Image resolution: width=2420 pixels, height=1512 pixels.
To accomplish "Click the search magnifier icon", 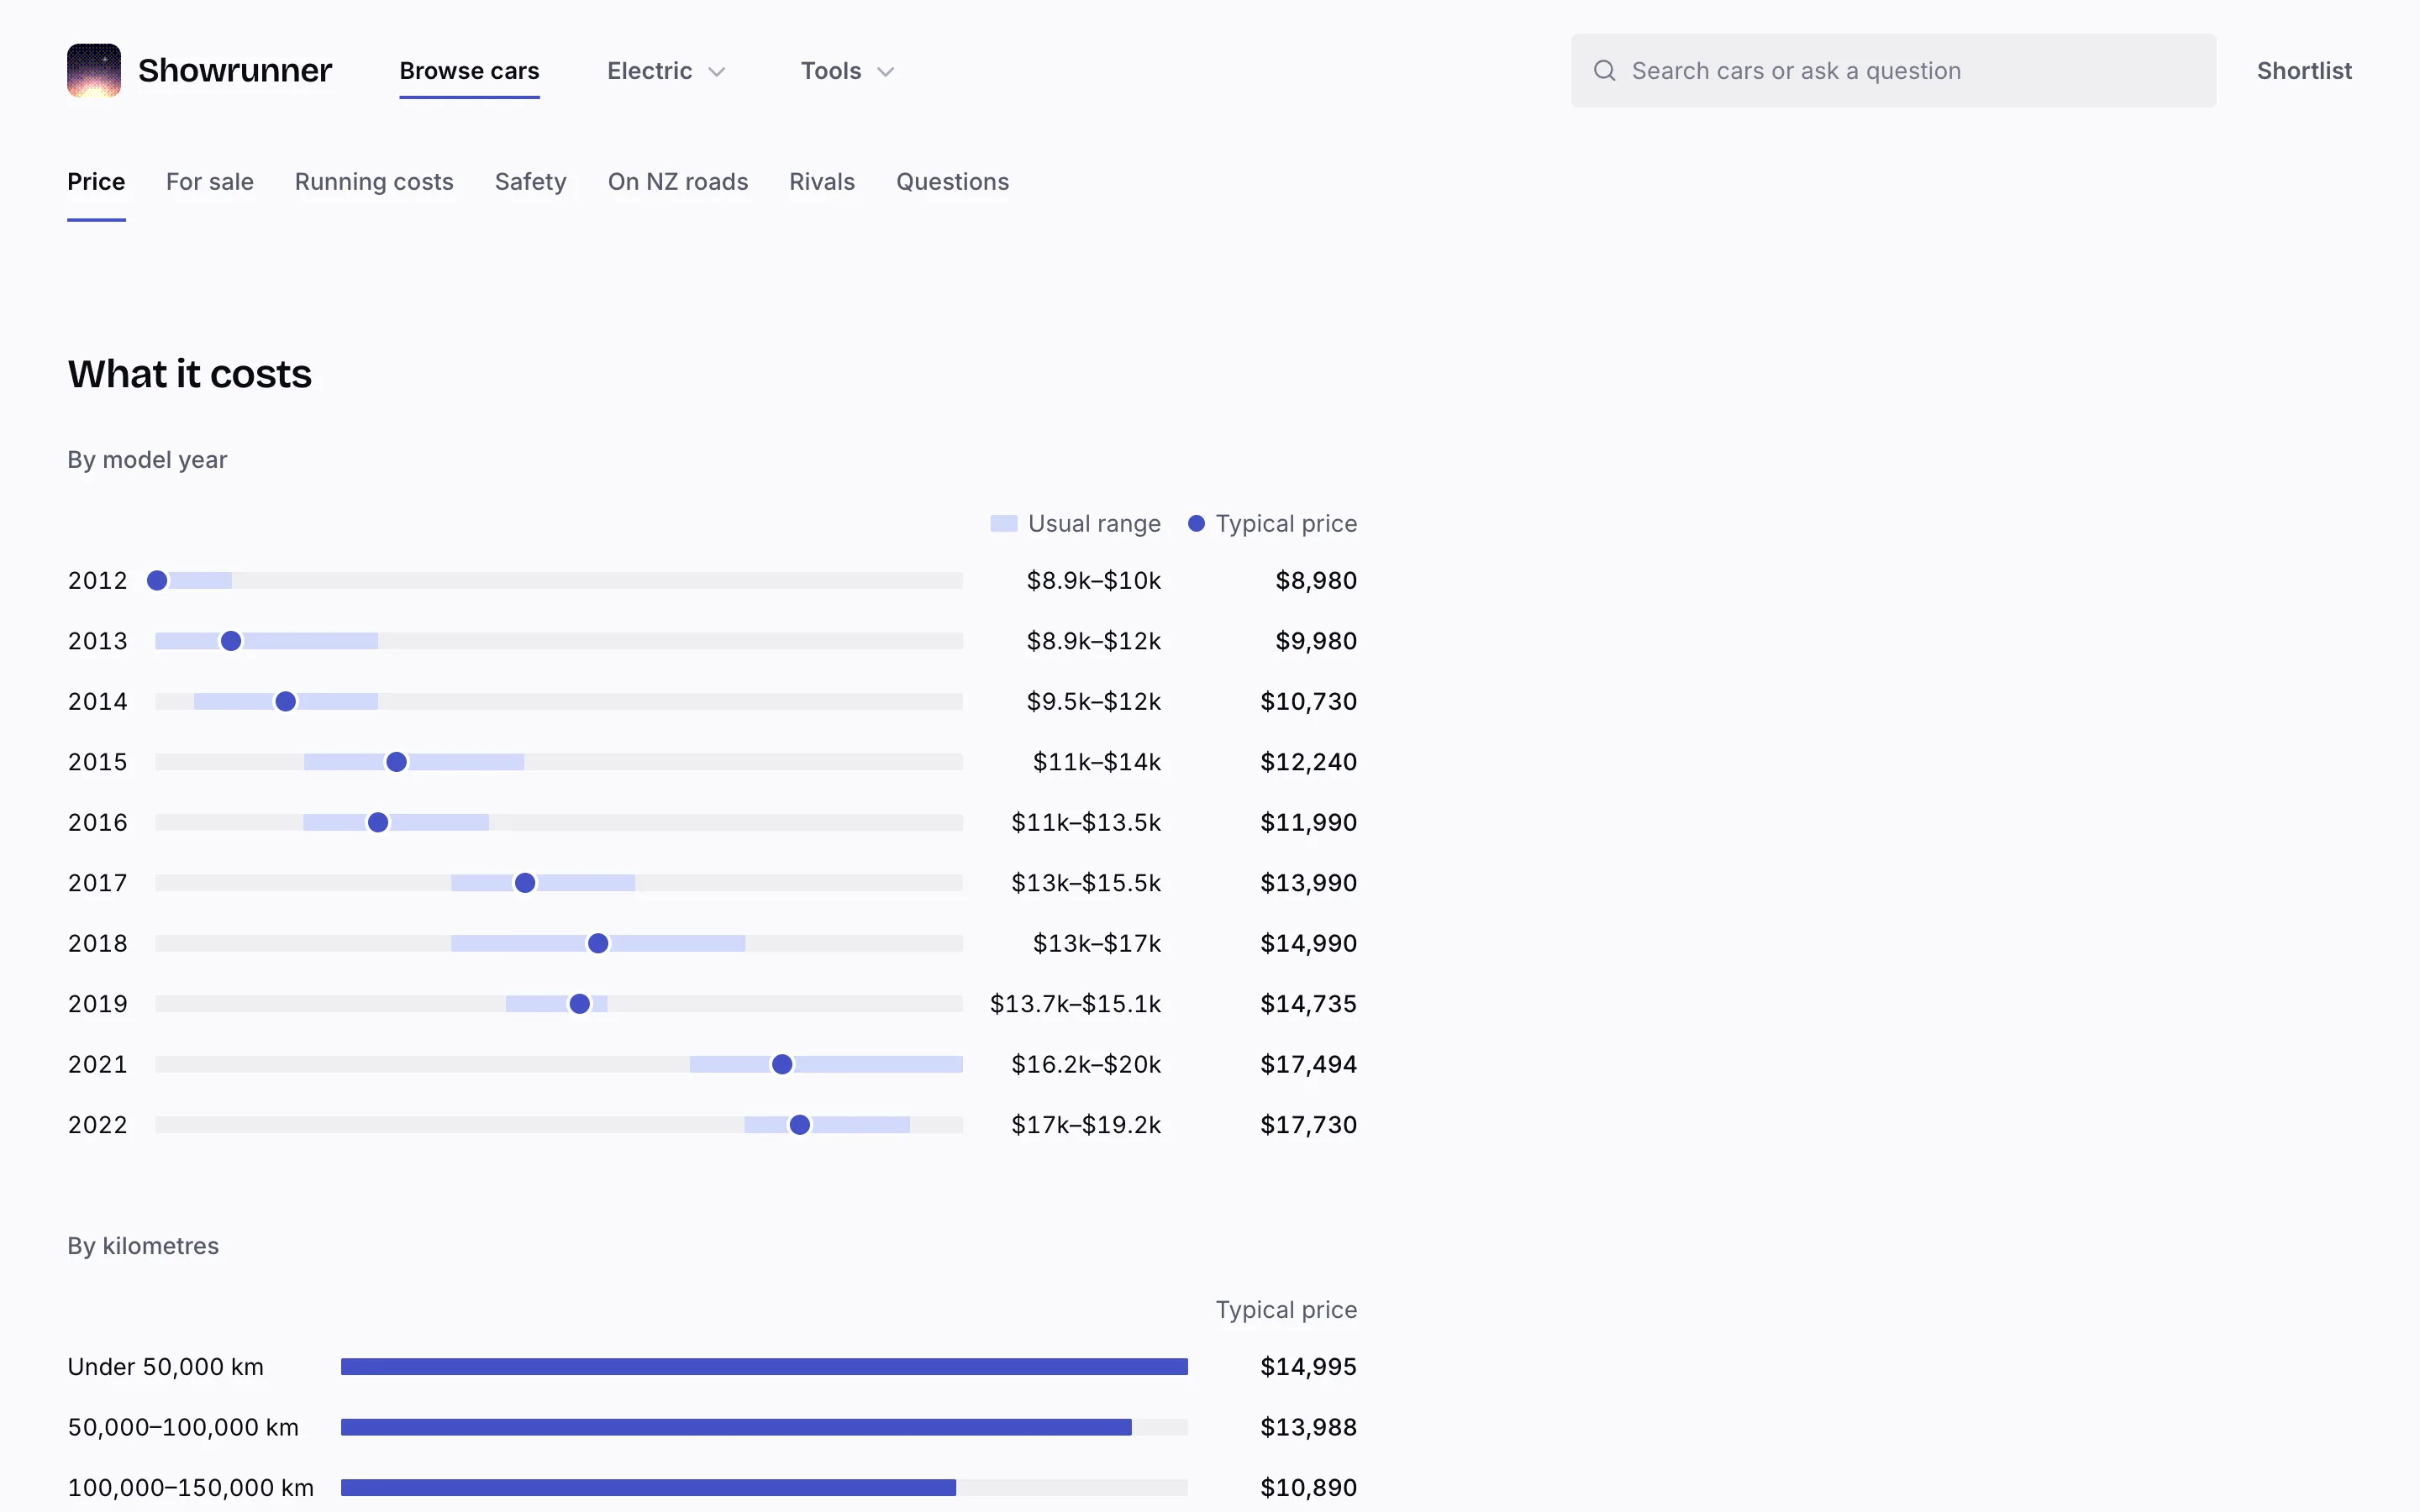I will [1604, 70].
